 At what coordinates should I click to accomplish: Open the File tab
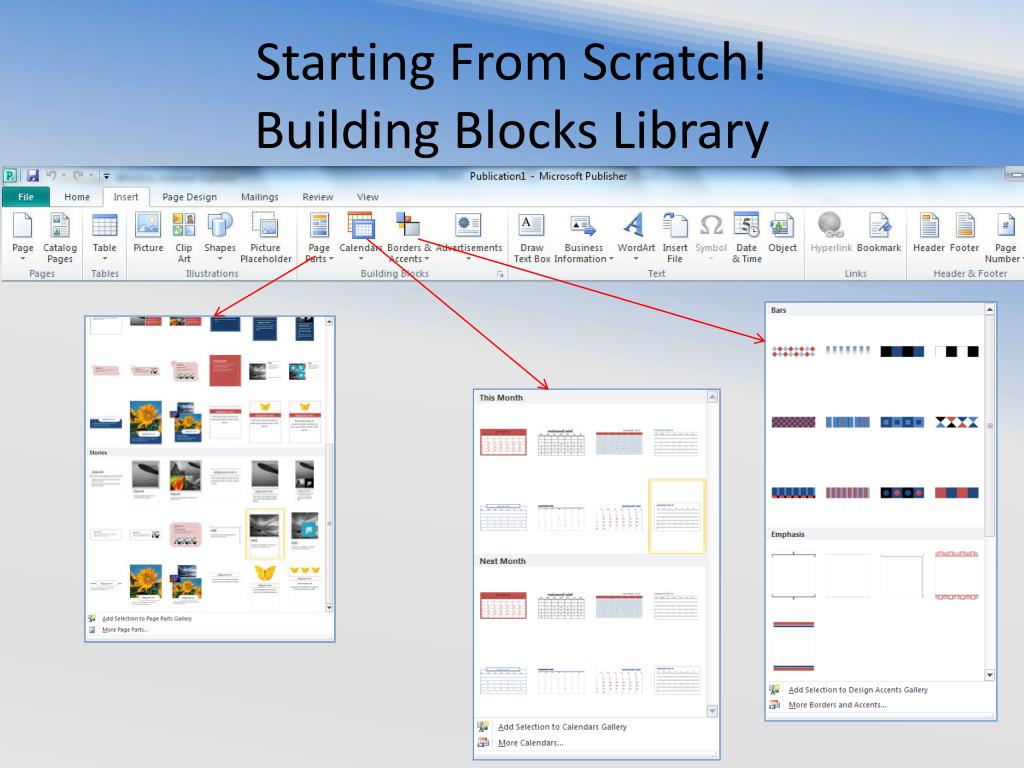tap(25, 197)
